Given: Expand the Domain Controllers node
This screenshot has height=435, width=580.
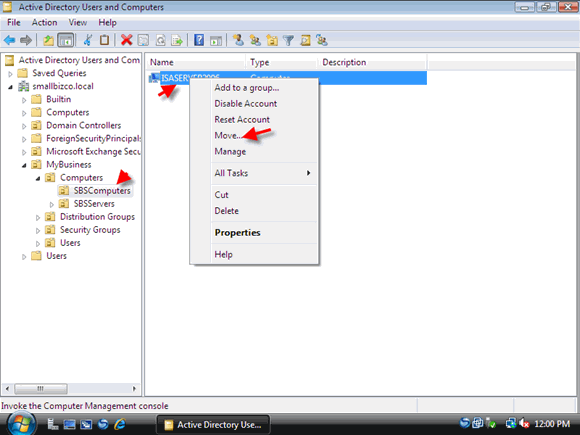Looking at the screenshot, I should tap(24, 126).
